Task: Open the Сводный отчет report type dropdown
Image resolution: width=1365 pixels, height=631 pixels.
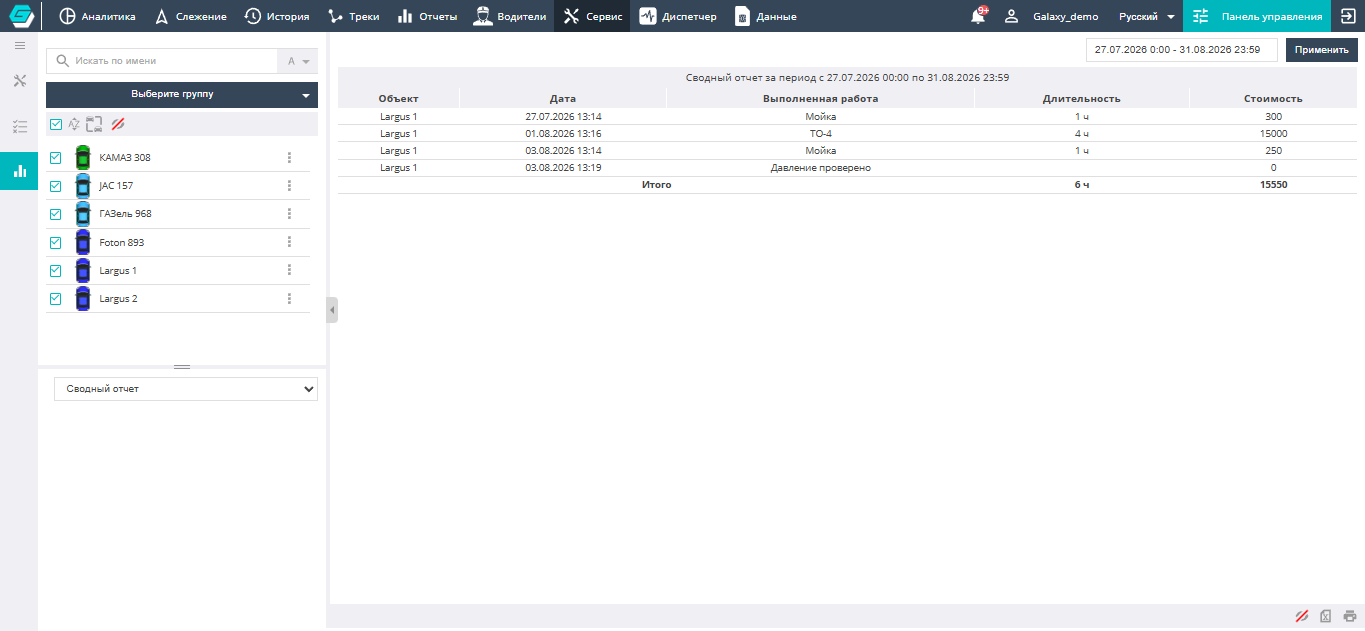Action: 186,389
